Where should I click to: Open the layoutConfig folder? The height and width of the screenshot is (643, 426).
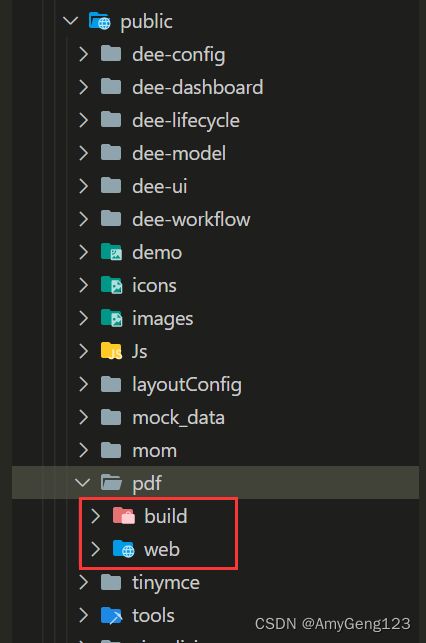click(187, 384)
